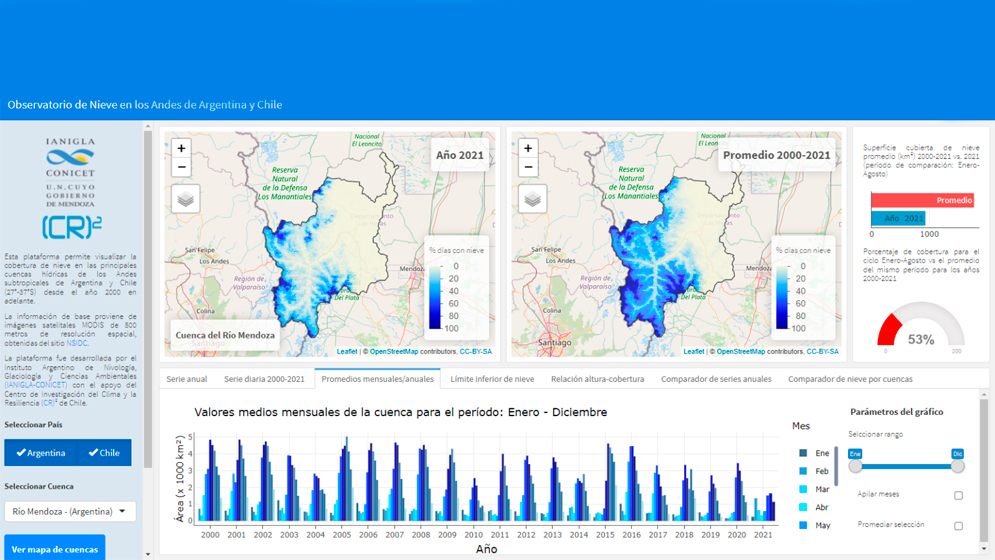The height and width of the screenshot is (560, 995).
Task: Open the NSIDC link in sidebar
Action: point(77,343)
